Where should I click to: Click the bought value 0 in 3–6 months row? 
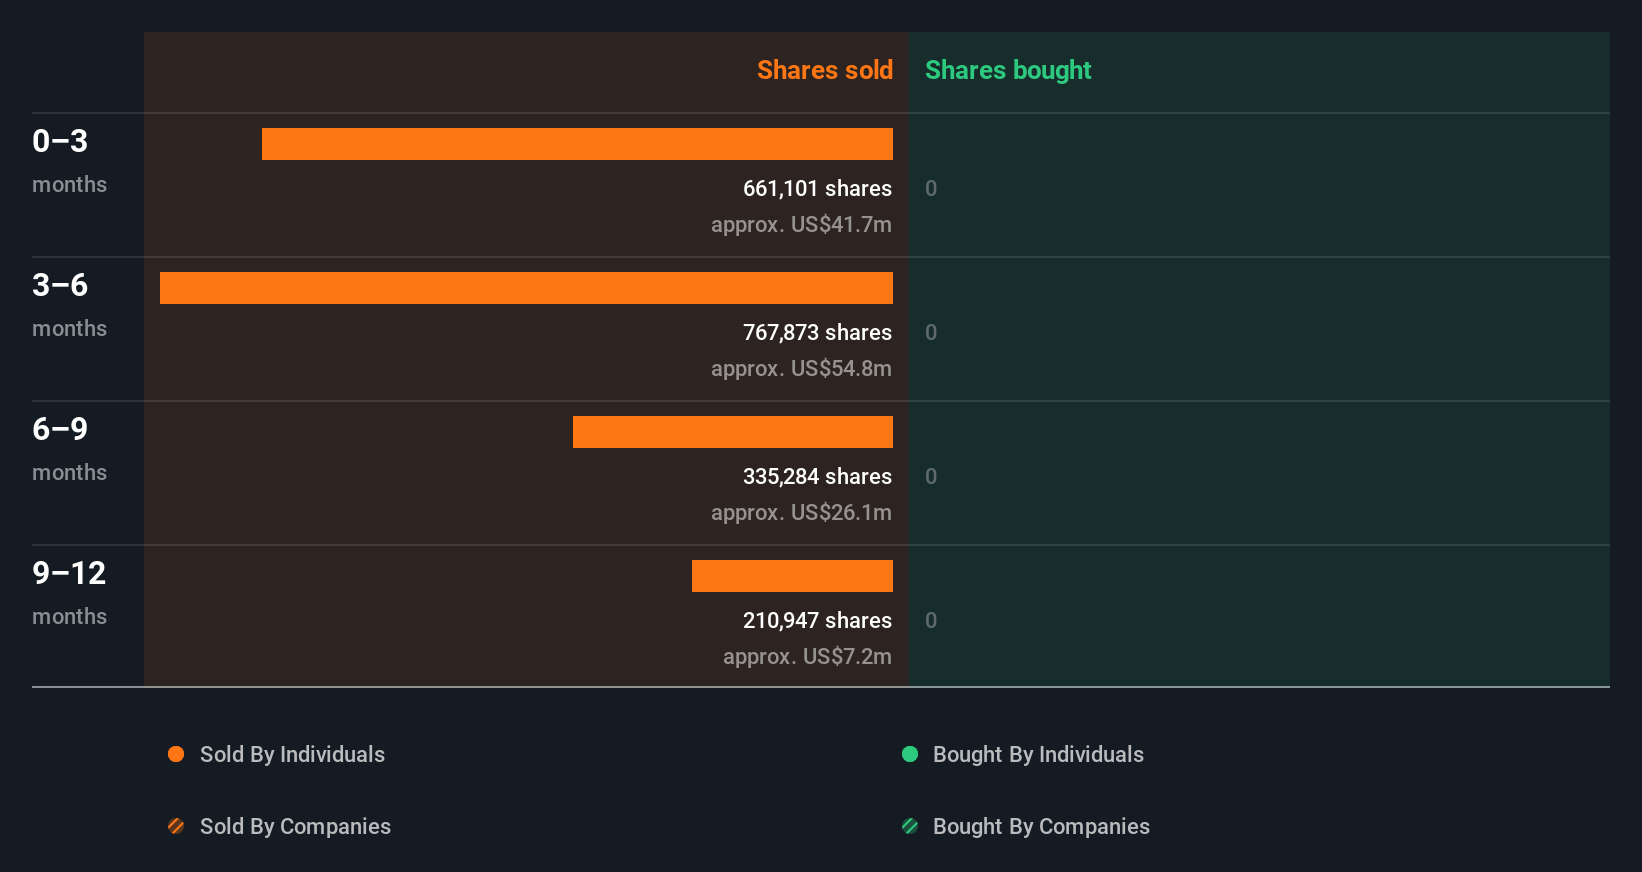point(931,332)
